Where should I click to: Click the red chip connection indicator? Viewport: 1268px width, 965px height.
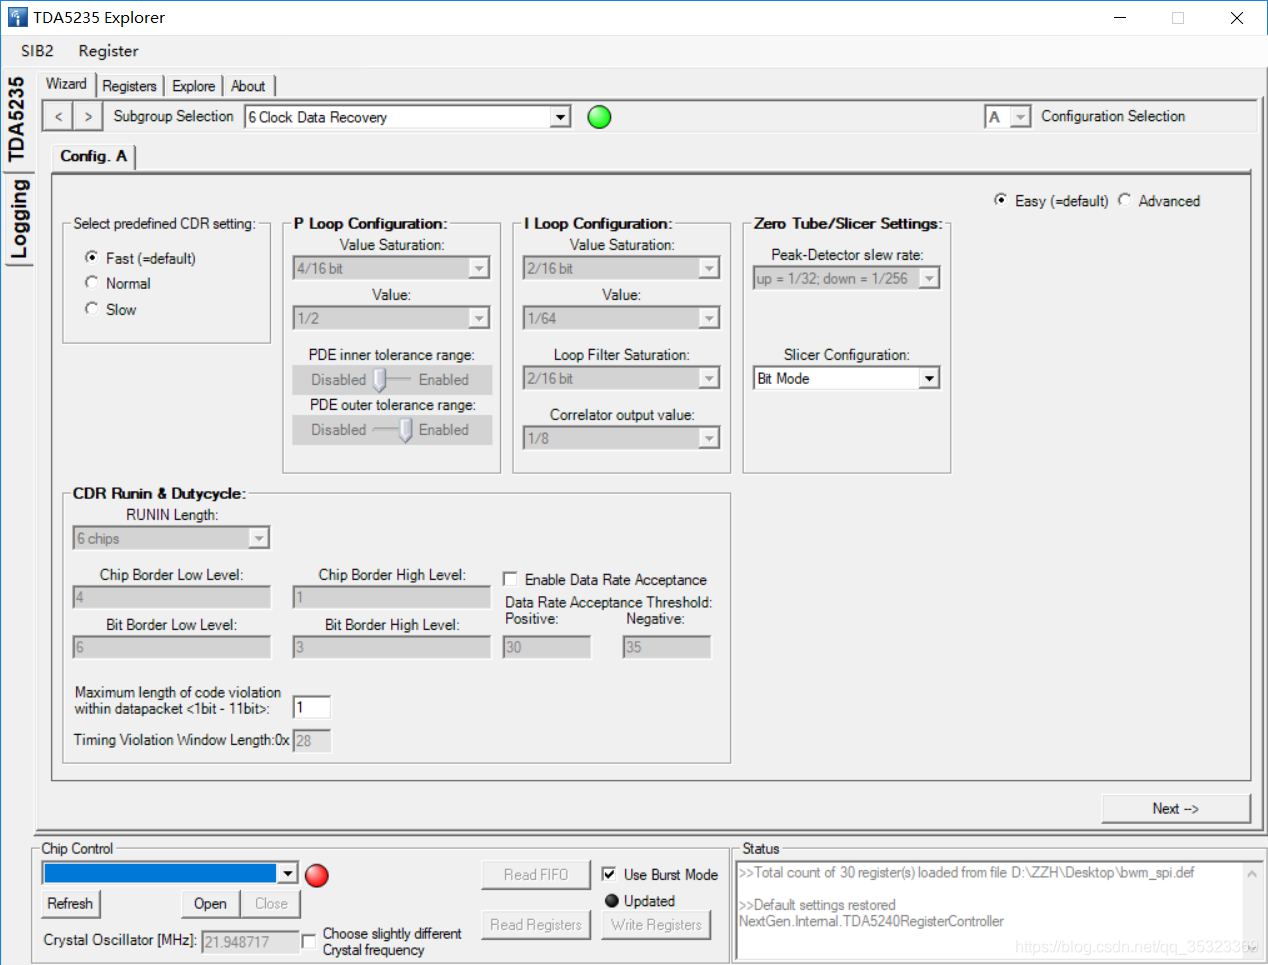coord(317,875)
